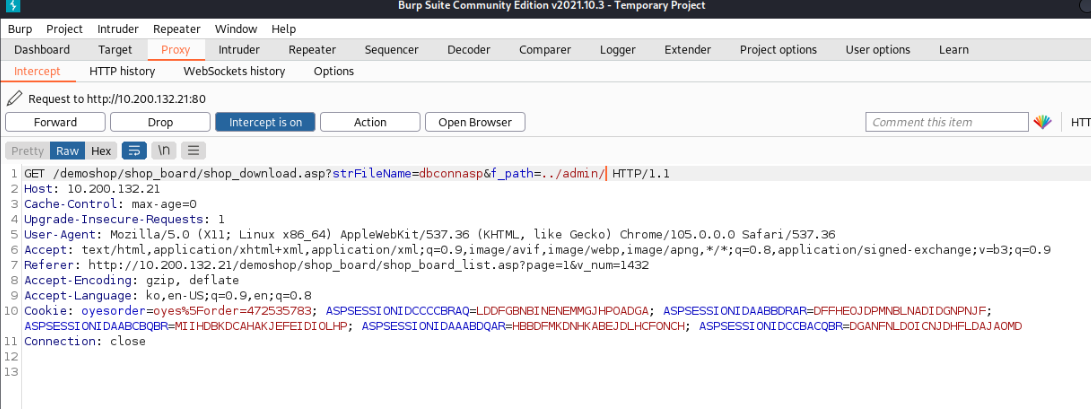This screenshot has width=1091, height=409.
Task: Toggle the word-wrap icon in editor toolbar
Action: pos(134,150)
